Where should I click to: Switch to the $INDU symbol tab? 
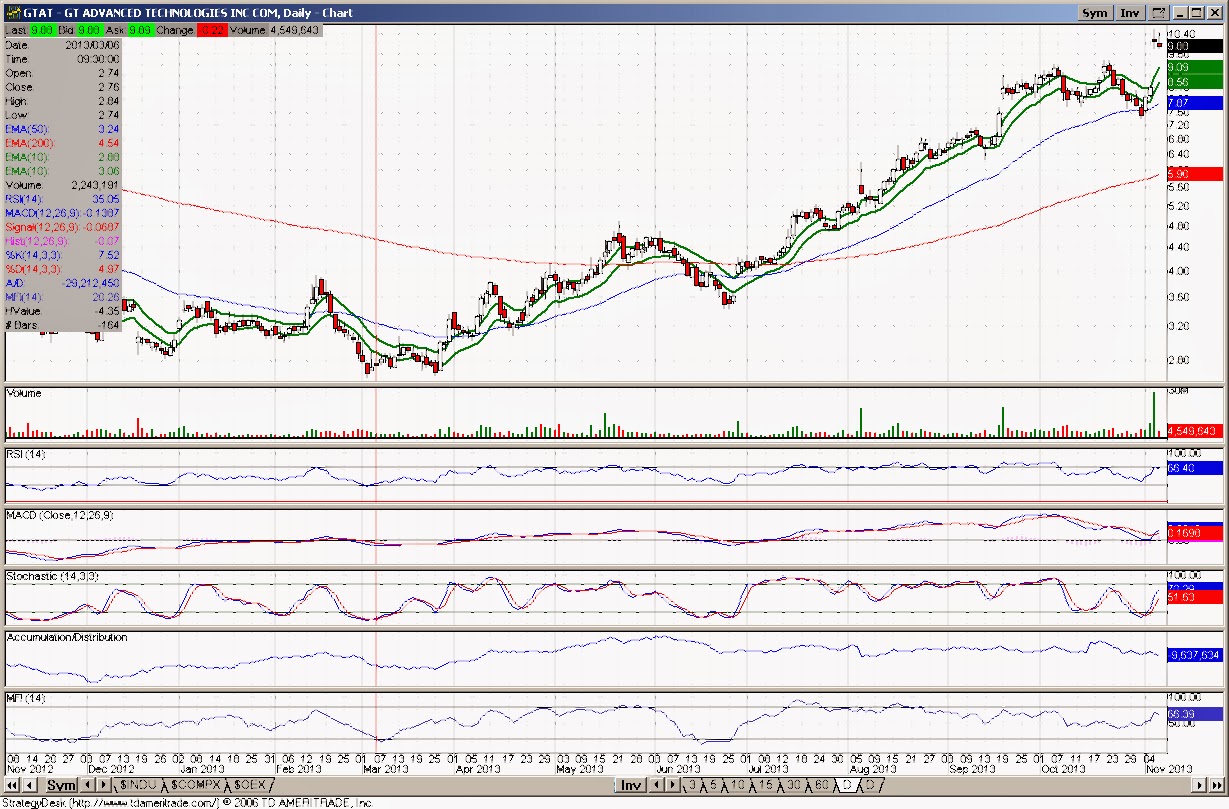click(138, 785)
